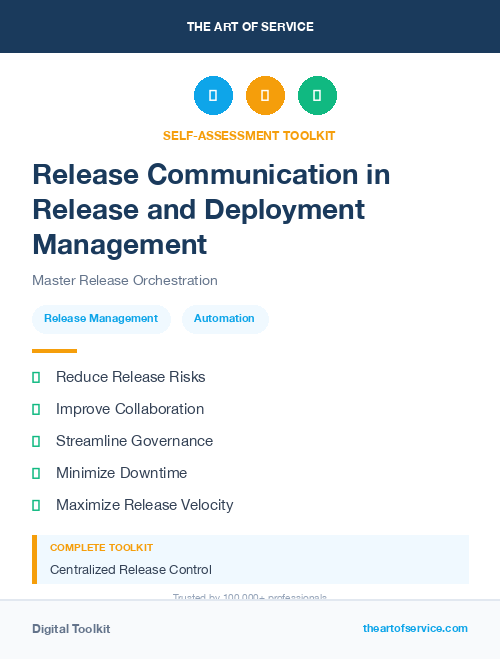This screenshot has height=659, width=500.
Task: Select the Automation tag
Action: 225,319
